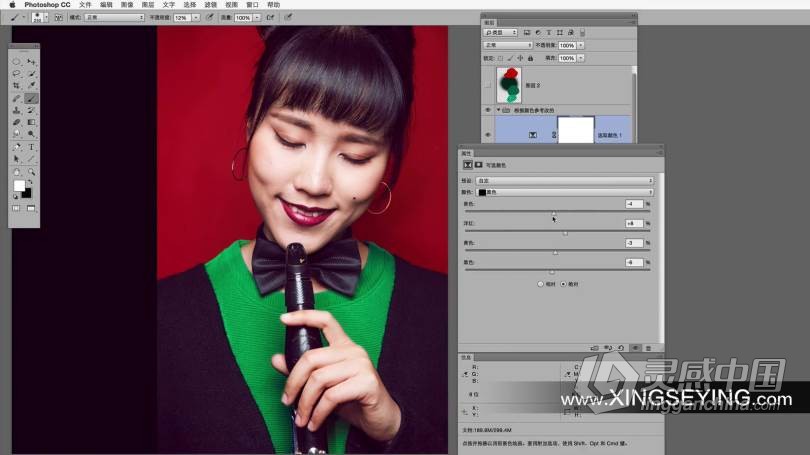810x455 pixels.
Task: Filter layers by type layers
Action: (x=549, y=33)
